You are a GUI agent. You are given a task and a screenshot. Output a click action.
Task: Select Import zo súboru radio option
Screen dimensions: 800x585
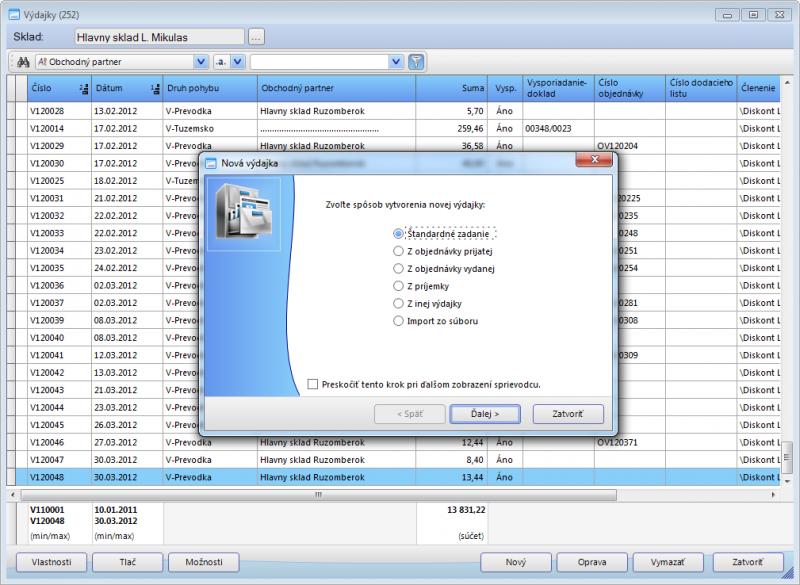coord(399,321)
